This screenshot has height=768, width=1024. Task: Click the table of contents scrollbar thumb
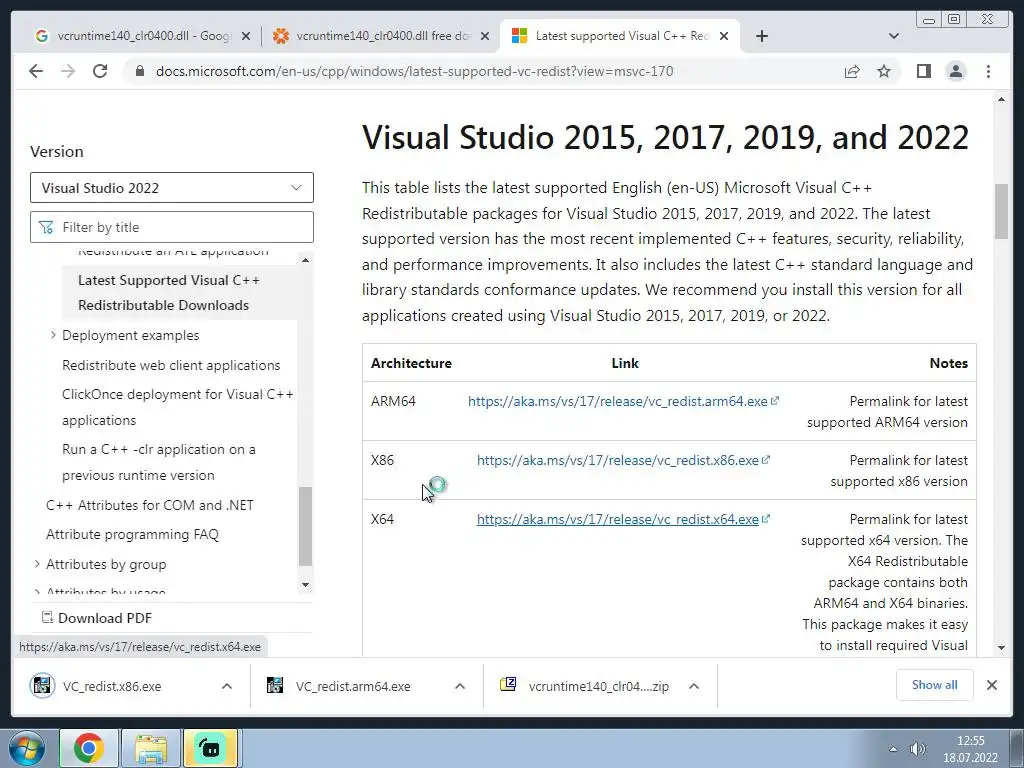coord(305,526)
